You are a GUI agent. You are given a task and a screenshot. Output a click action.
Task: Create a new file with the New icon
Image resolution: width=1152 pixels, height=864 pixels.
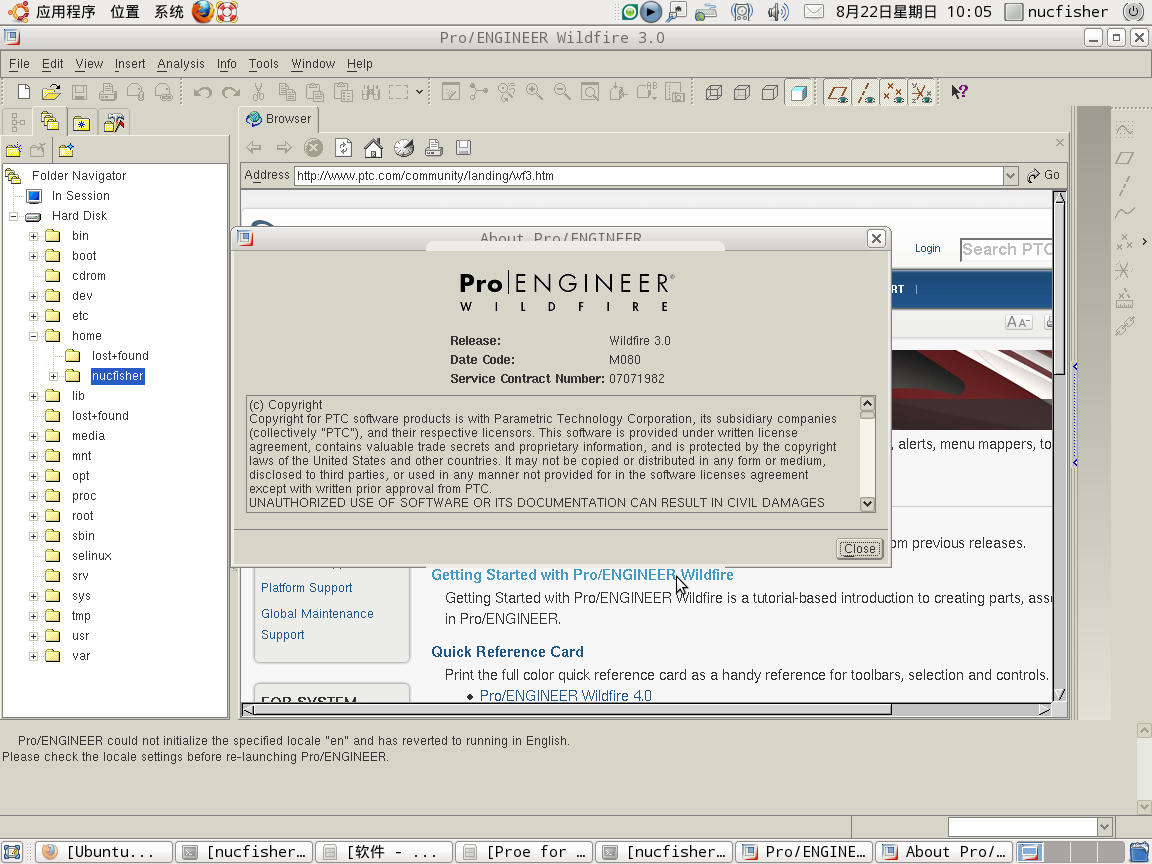click(x=24, y=92)
